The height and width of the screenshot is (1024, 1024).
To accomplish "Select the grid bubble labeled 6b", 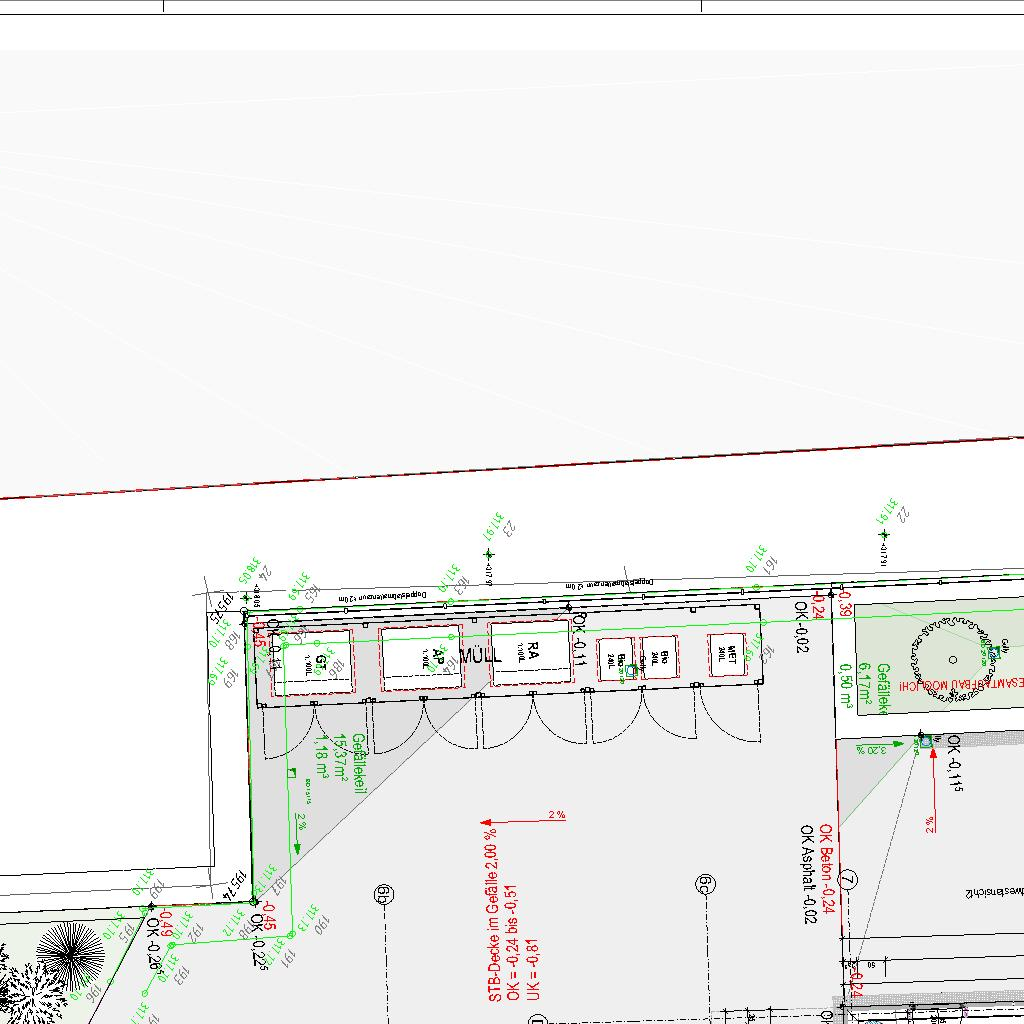I will pyautogui.click(x=382, y=894).
